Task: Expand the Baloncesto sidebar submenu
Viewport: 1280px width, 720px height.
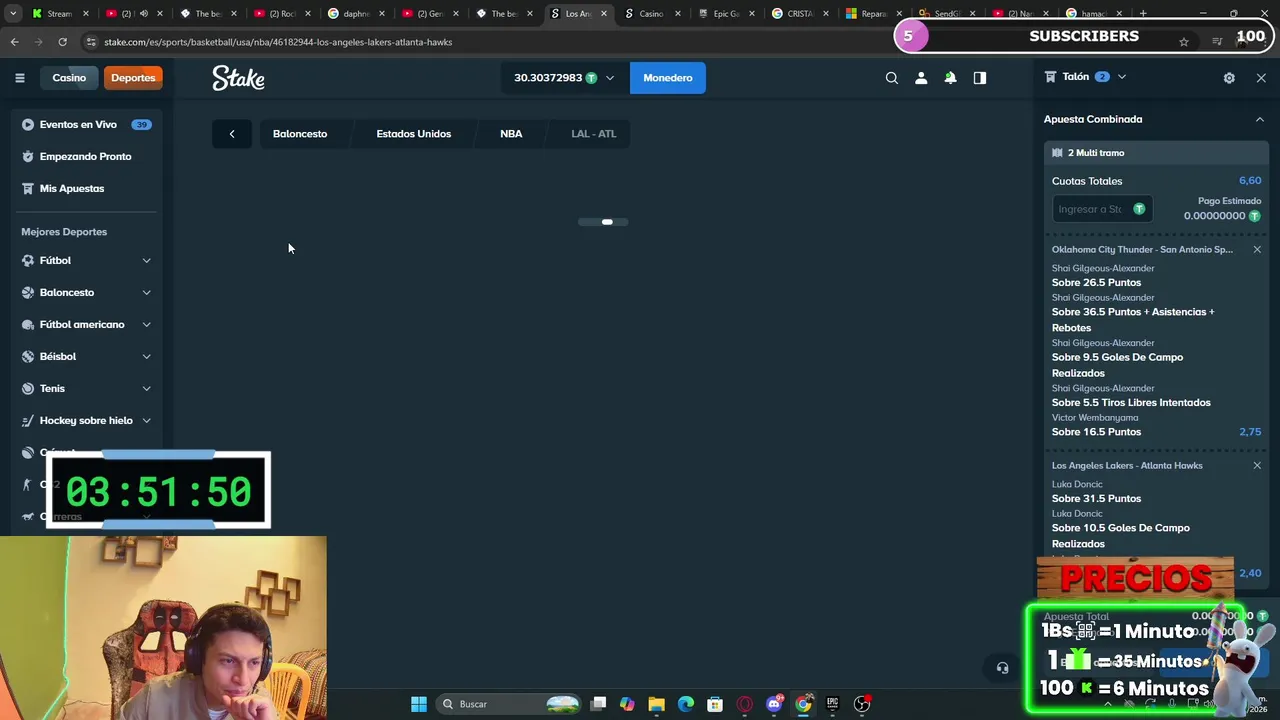Action: (146, 293)
